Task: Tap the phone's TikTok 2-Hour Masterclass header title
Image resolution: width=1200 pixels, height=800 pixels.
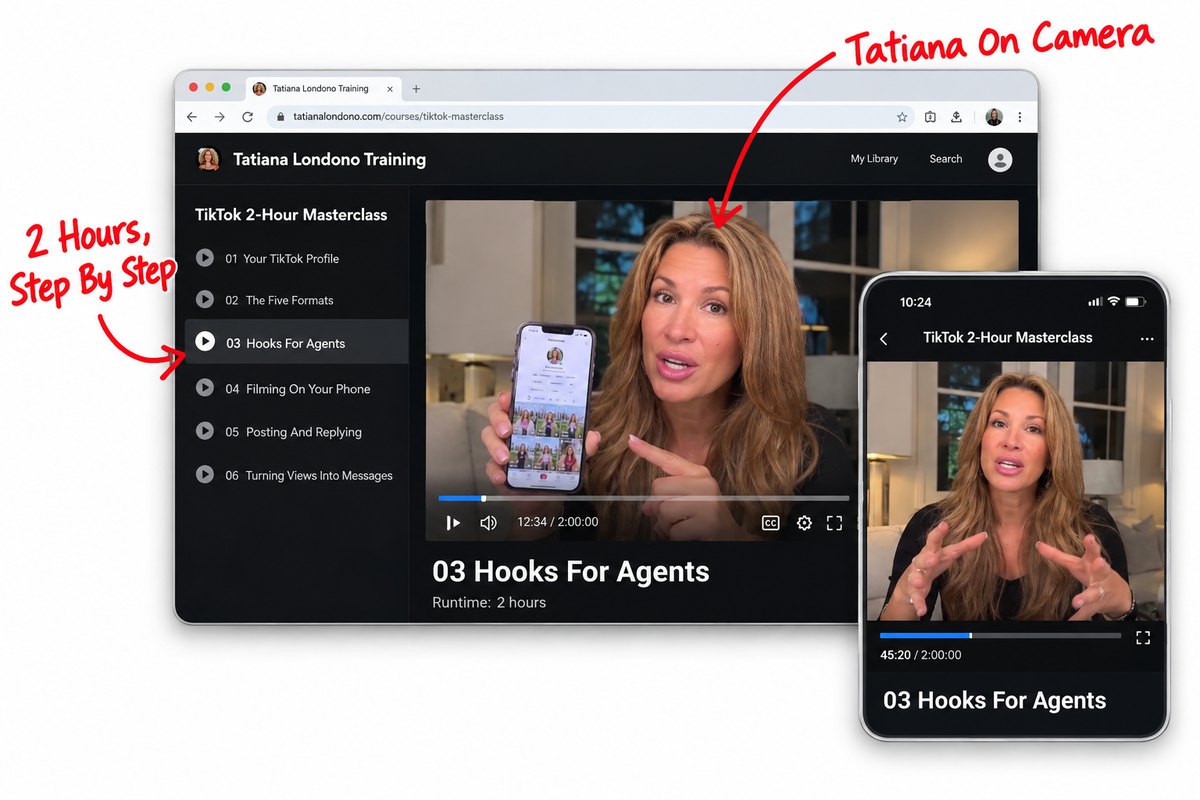Action: (1008, 338)
